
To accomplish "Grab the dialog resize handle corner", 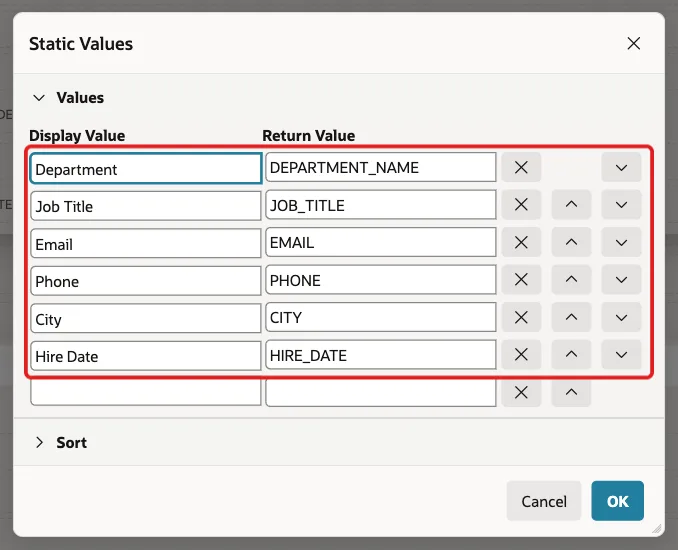I will pos(657,528).
